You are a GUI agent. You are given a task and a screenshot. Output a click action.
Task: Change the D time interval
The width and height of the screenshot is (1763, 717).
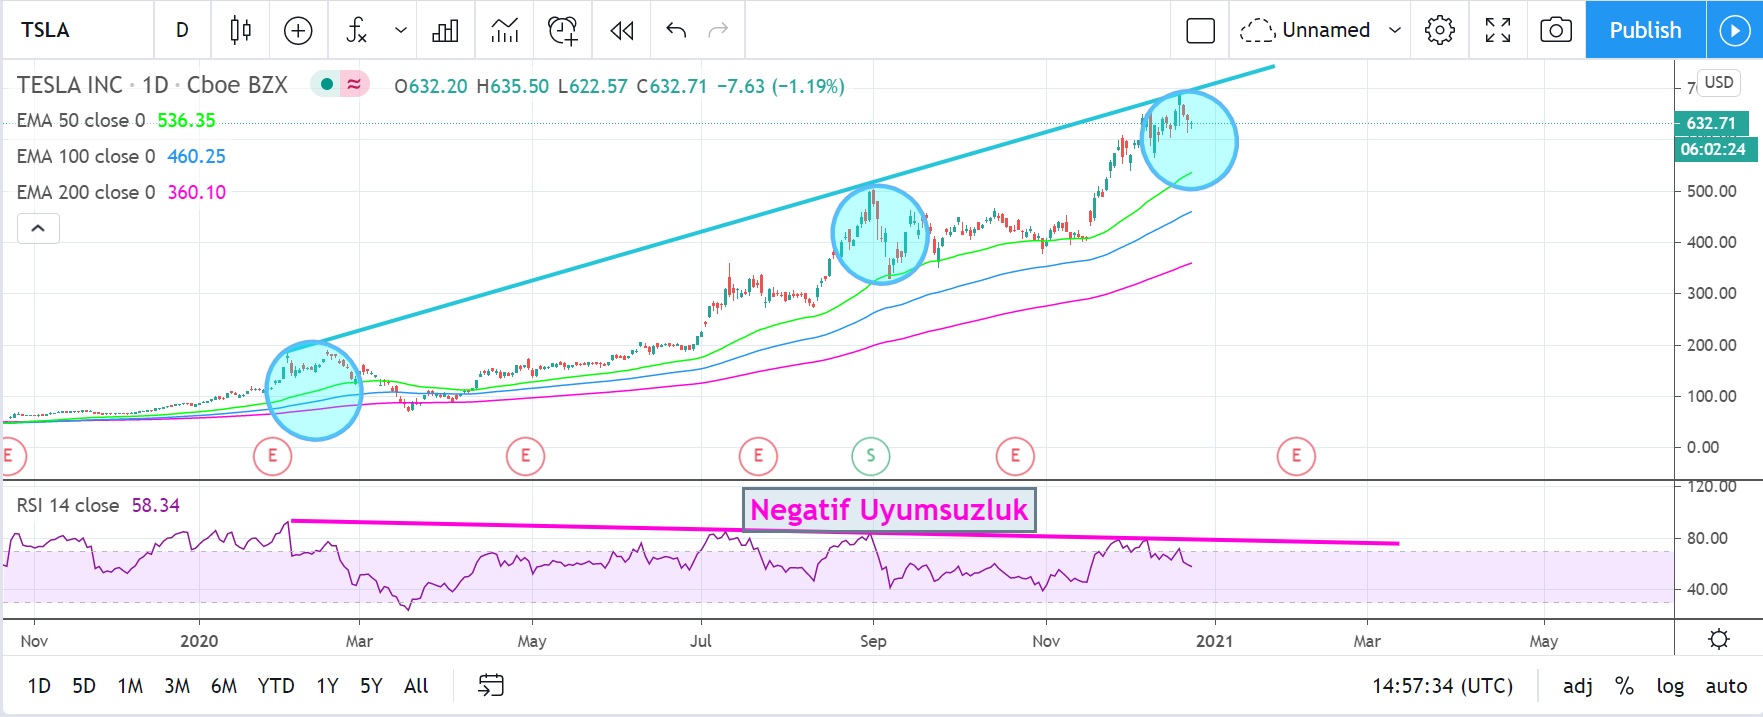182,30
